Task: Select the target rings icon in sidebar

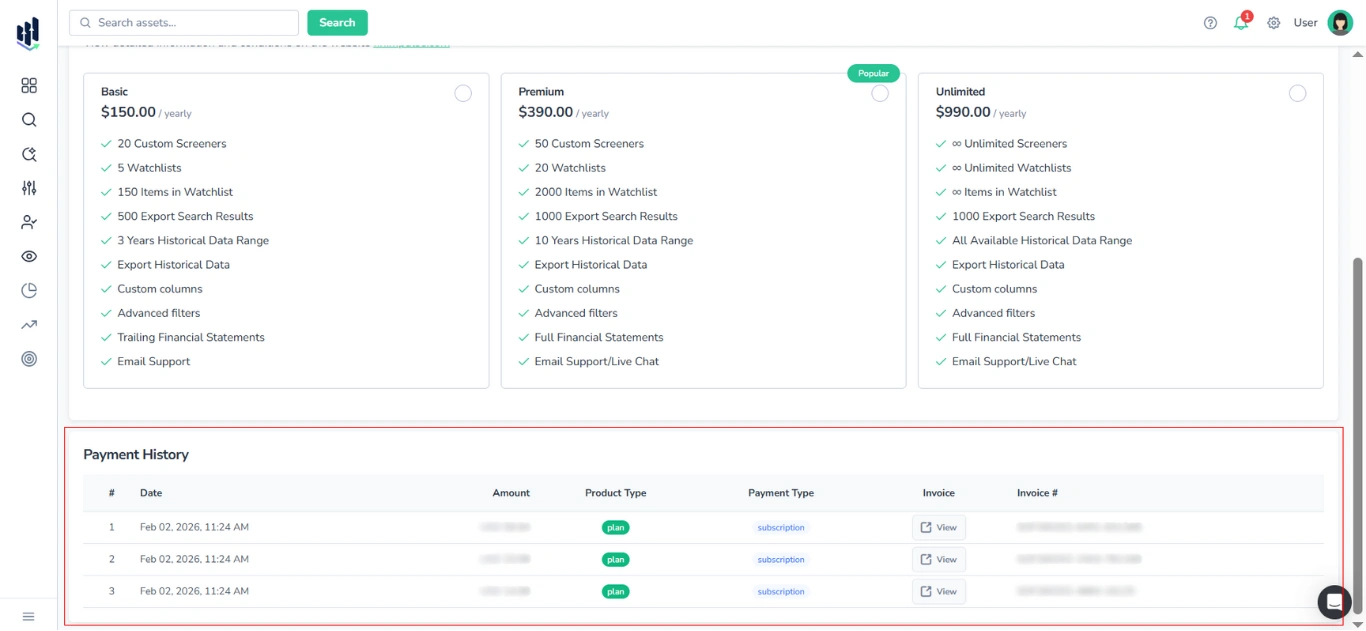Action: point(28,358)
